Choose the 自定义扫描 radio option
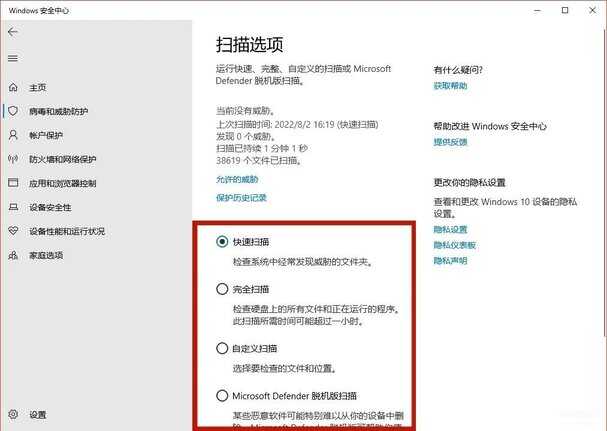Image resolution: width=607 pixels, height=431 pixels. [222, 348]
